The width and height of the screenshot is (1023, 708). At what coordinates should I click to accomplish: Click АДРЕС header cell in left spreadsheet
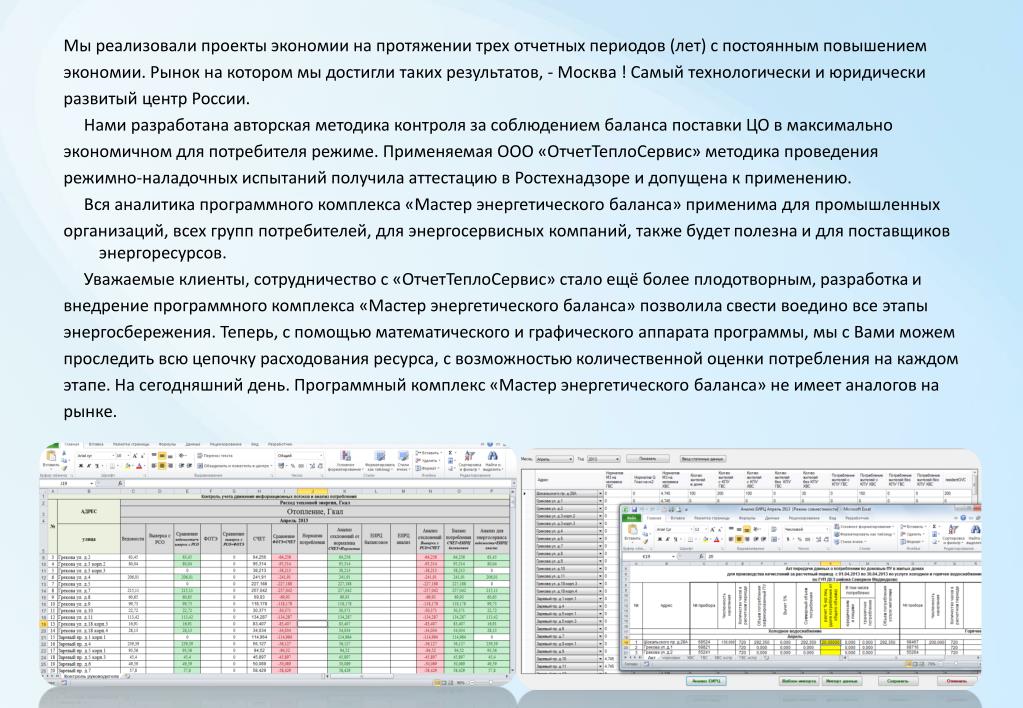[89, 511]
